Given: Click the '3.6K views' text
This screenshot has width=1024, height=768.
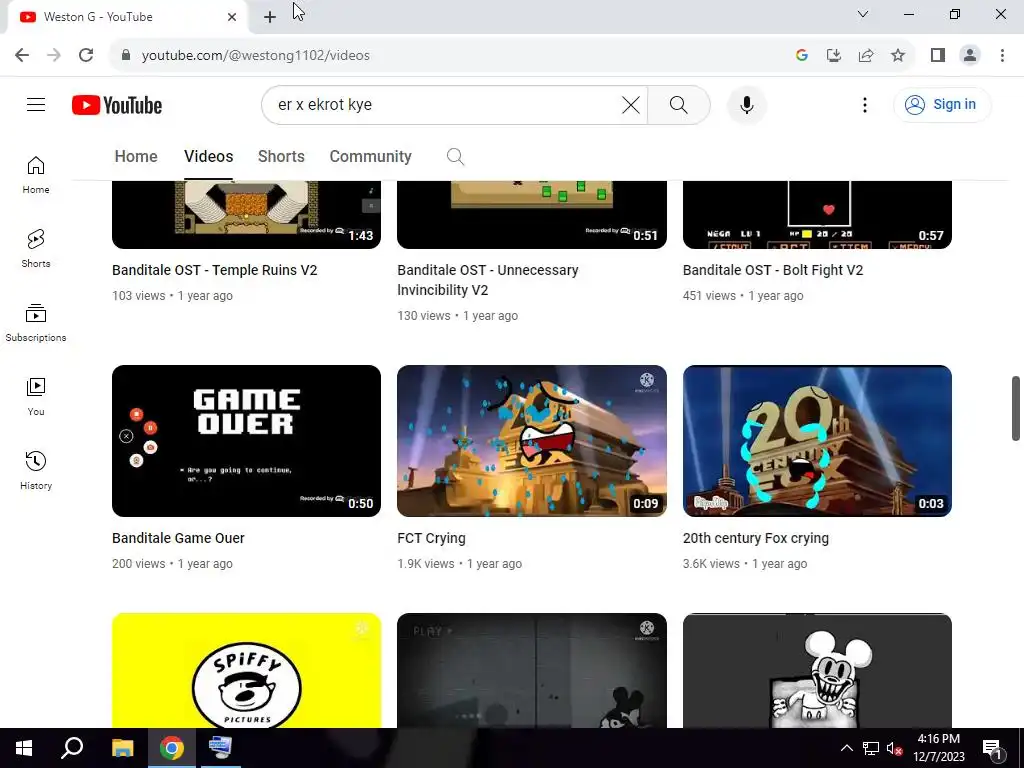Looking at the screenshot, I should (x=711, y=564).
